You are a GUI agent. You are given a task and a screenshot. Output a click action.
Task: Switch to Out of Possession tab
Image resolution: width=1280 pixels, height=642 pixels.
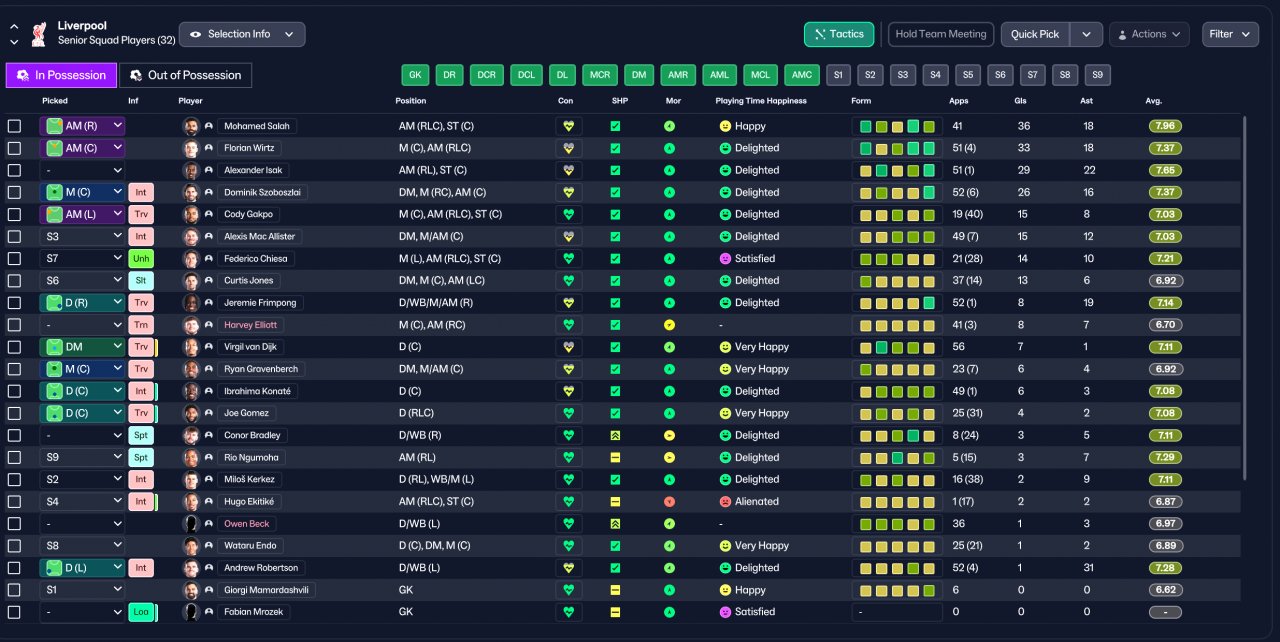[186, 75]
